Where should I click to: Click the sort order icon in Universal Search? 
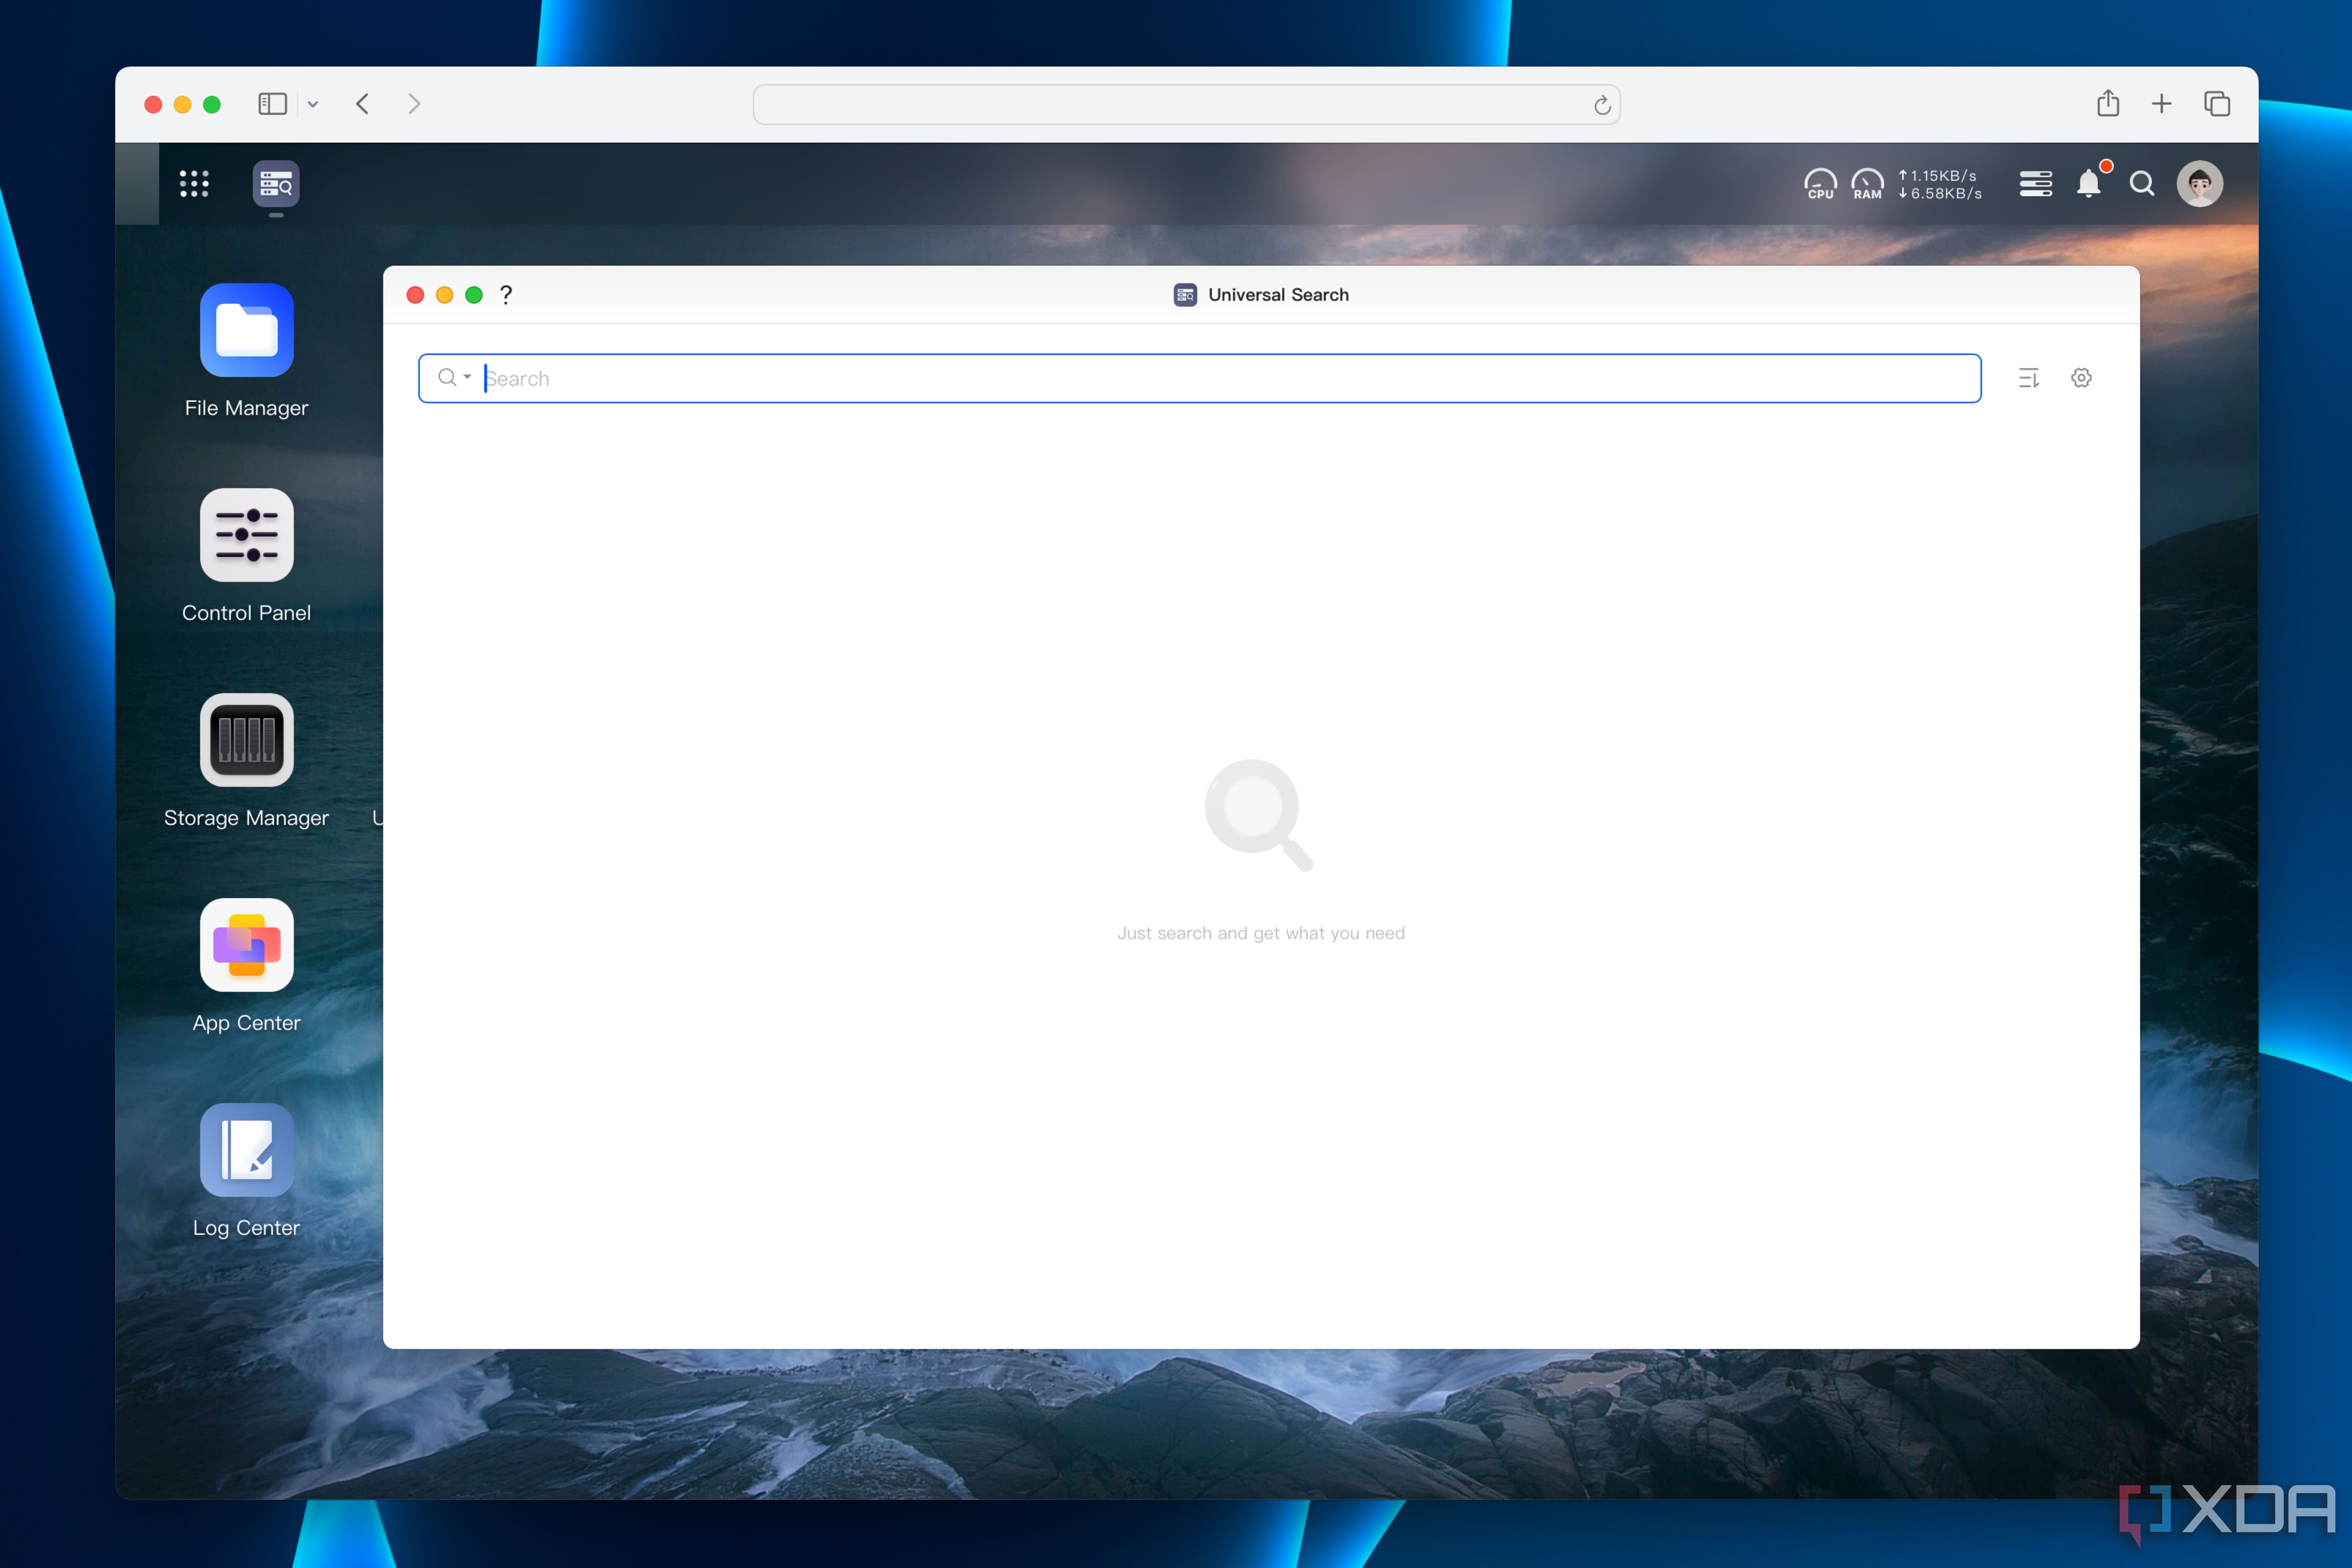click(x=2029, y=378)
